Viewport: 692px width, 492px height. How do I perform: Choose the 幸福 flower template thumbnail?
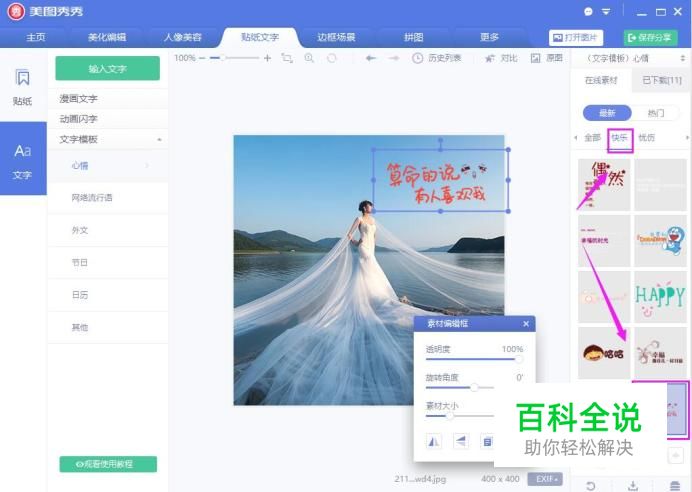tap(661, 353)
